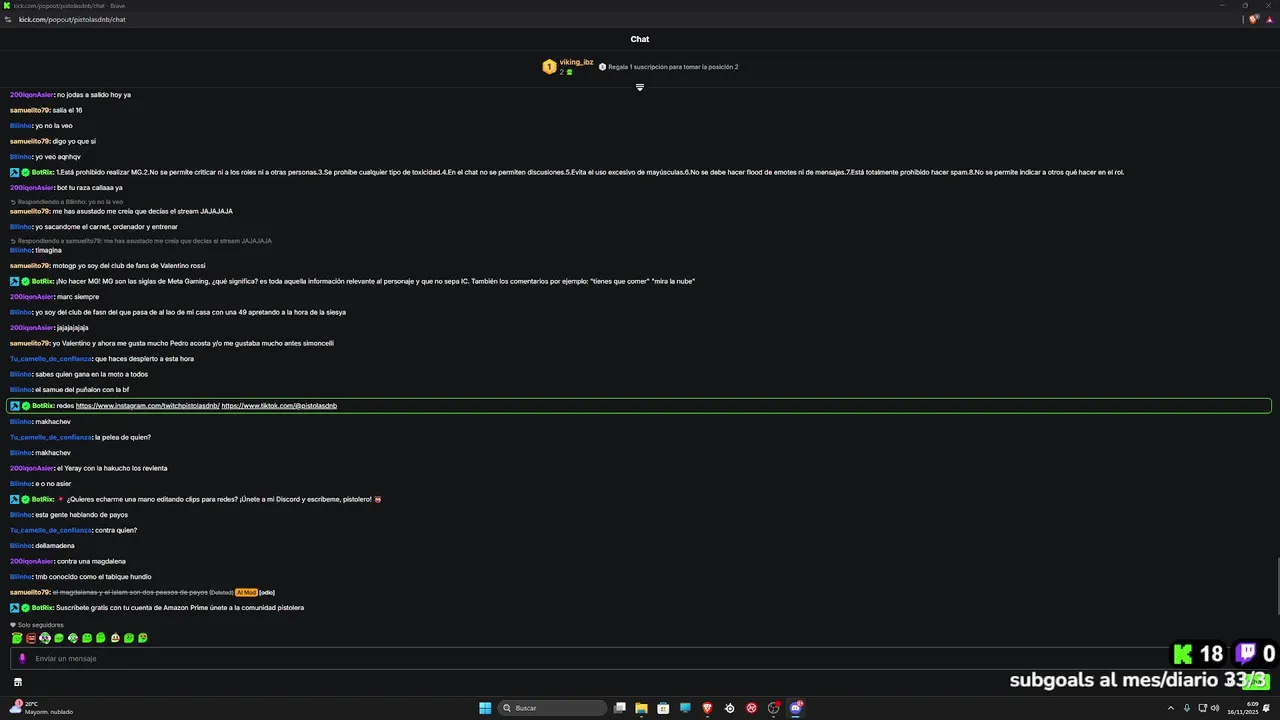Open the viking_ibz profile name
Viewport: 1280px width, 720px height.
pos(576,62)
